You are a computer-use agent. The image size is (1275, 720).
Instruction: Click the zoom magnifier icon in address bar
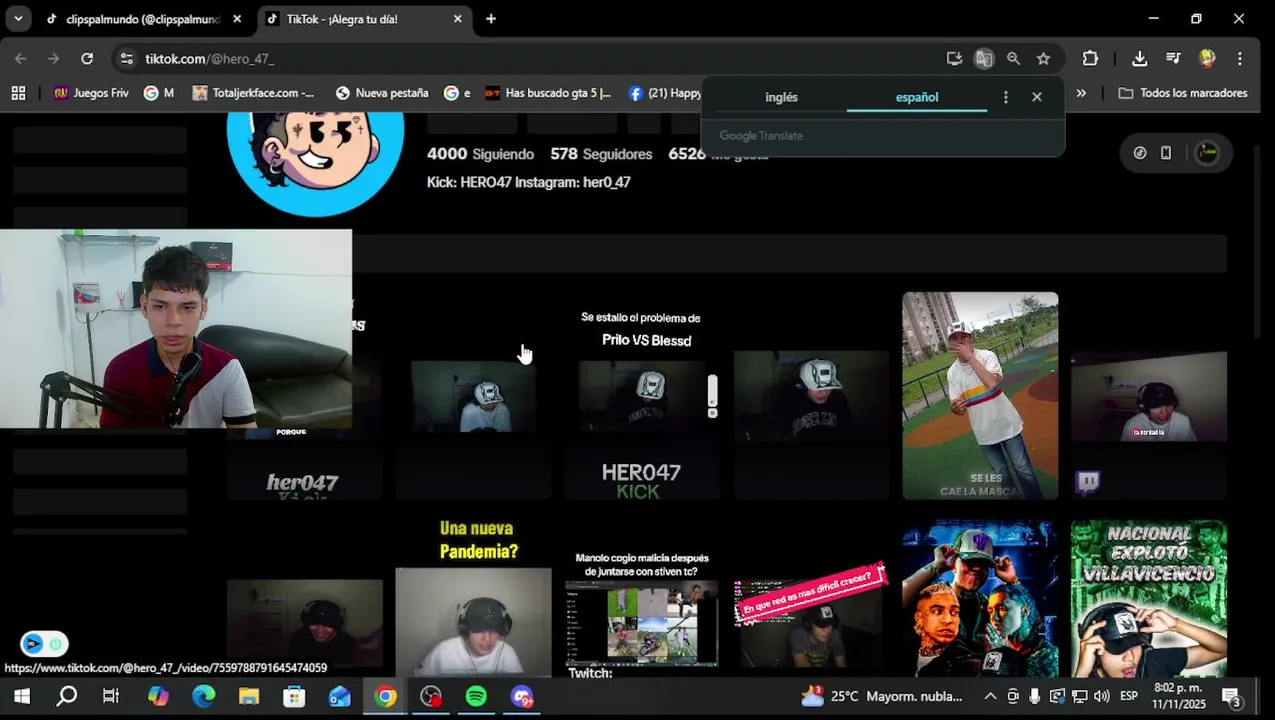coord(1013,59)
